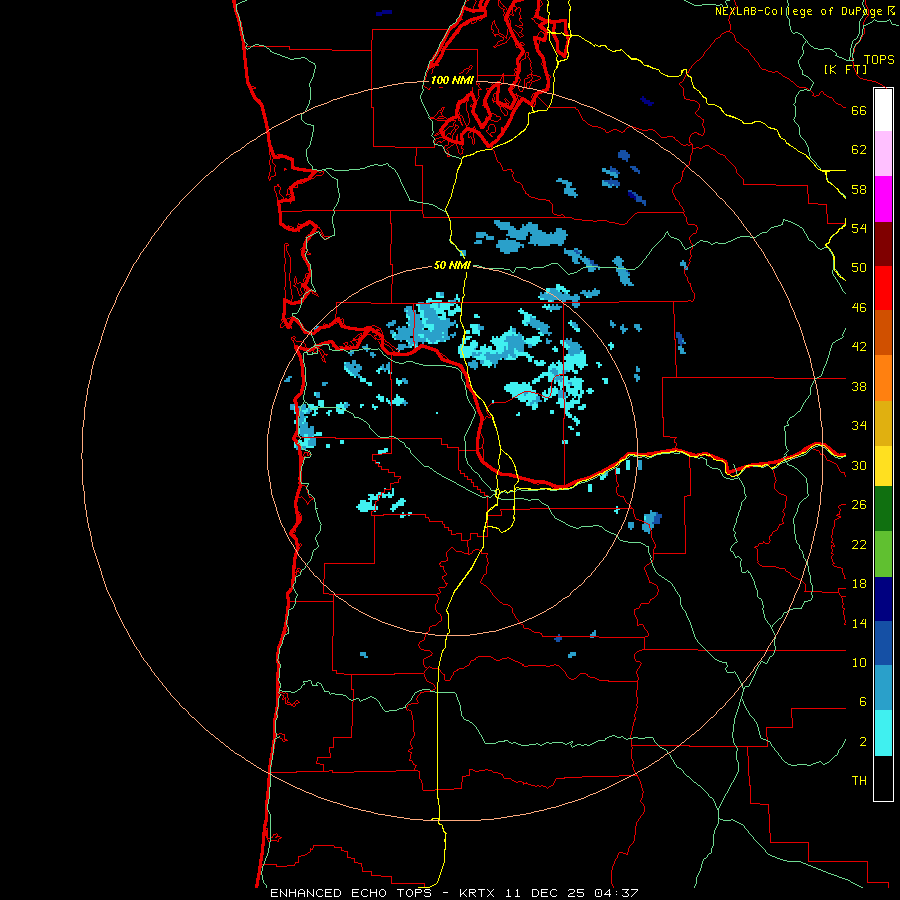Select the bright red legend swatch

(883, 288)
